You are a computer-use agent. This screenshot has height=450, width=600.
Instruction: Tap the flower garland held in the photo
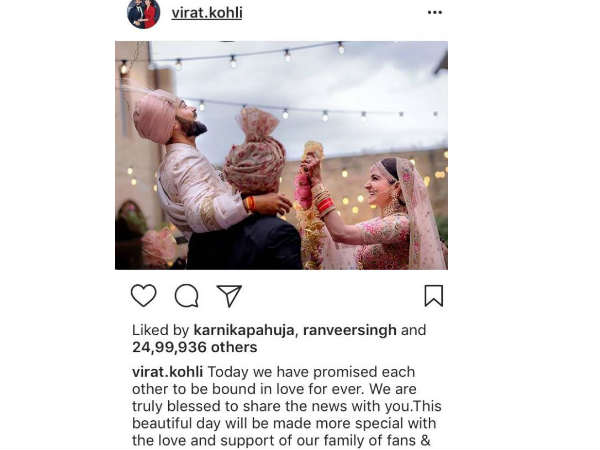[x=310, y=207]
